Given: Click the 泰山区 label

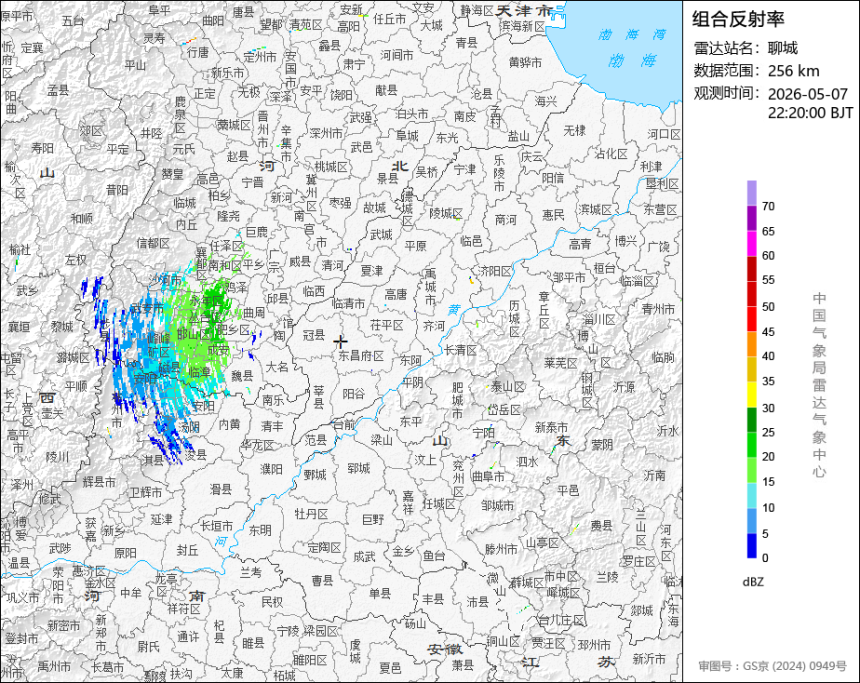Looking at the screenshot, I should click(507, 387).
